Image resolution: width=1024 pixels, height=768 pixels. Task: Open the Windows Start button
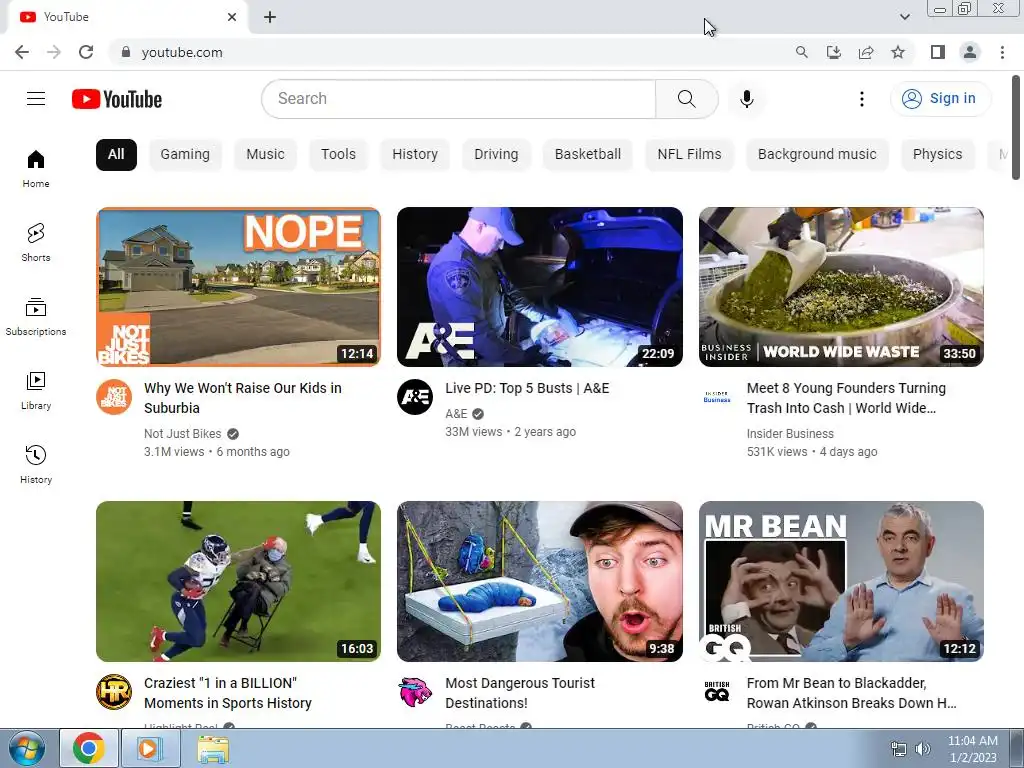coord(27,748)
